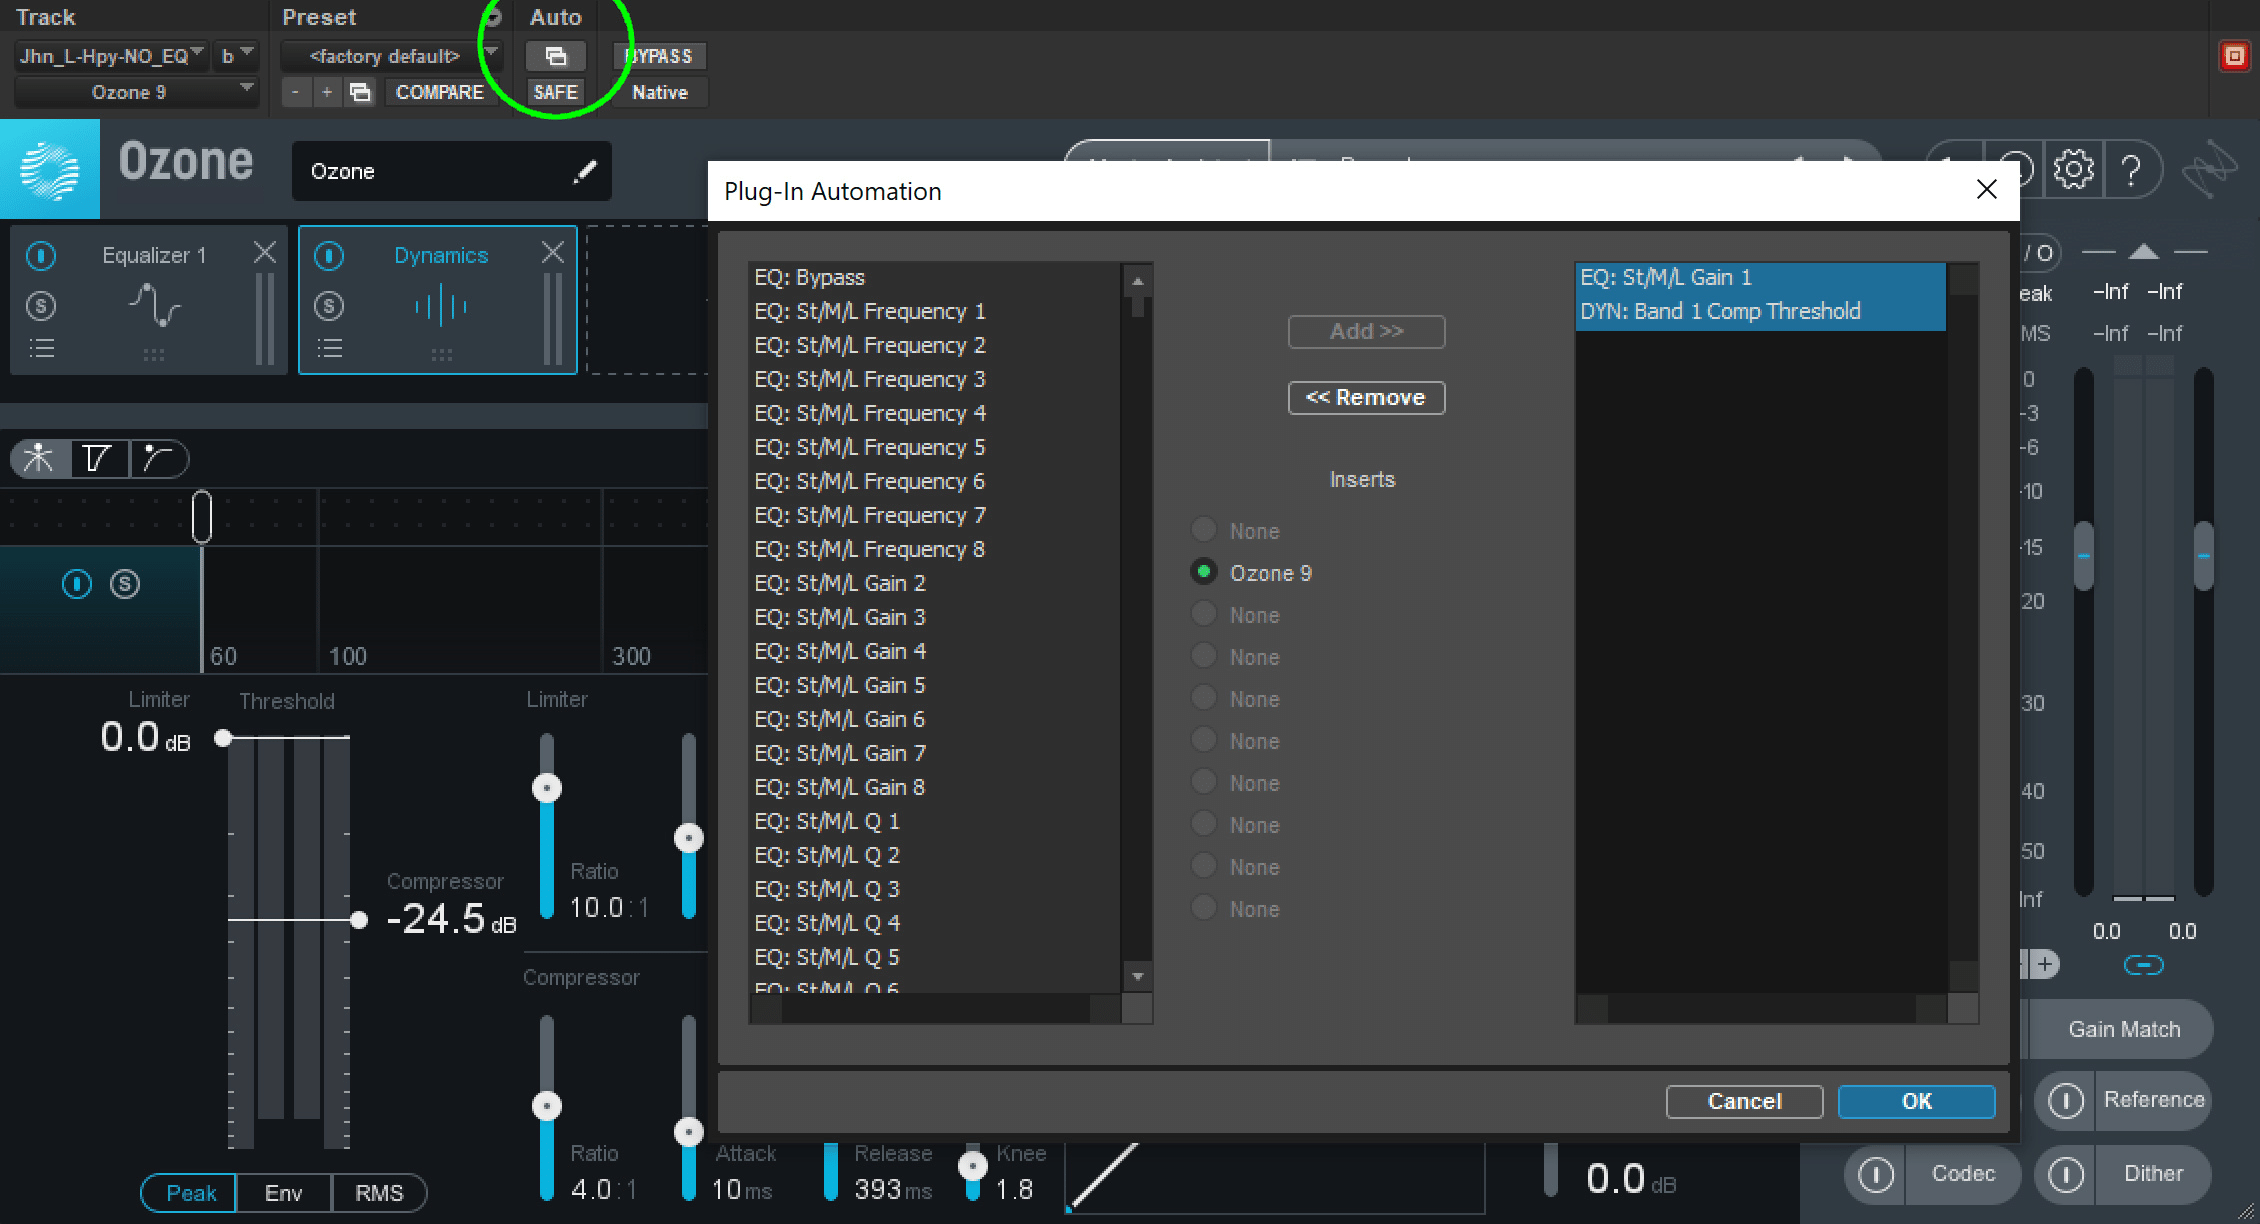This screenshot has height=1224, width=2260.
Task: Cancel the Plug-In Automation dialog
Action: coord(1744,1101)
